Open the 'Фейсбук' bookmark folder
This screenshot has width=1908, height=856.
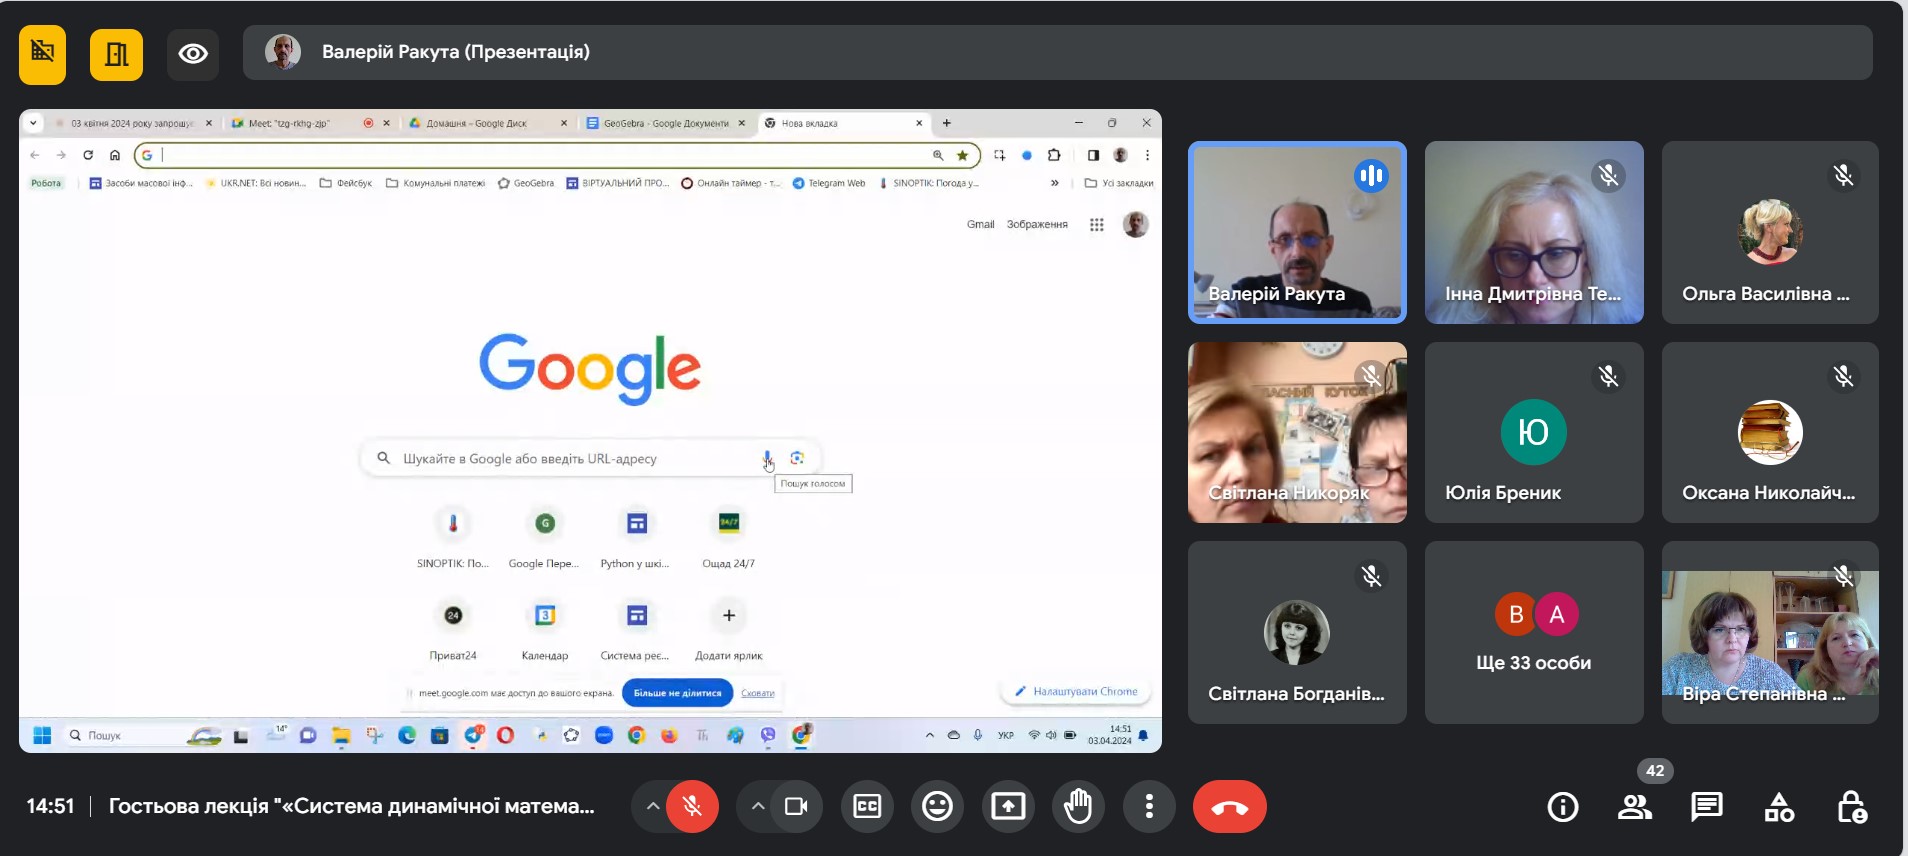click(346, 183)
